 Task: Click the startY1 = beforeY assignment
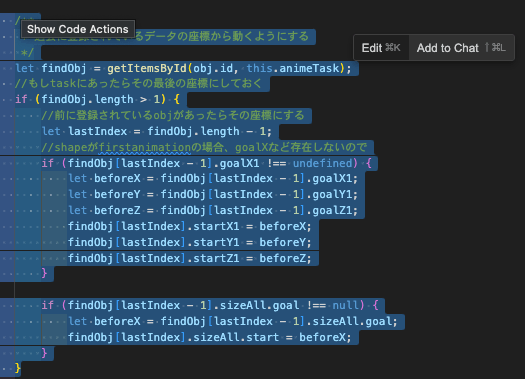coord(190,242)
